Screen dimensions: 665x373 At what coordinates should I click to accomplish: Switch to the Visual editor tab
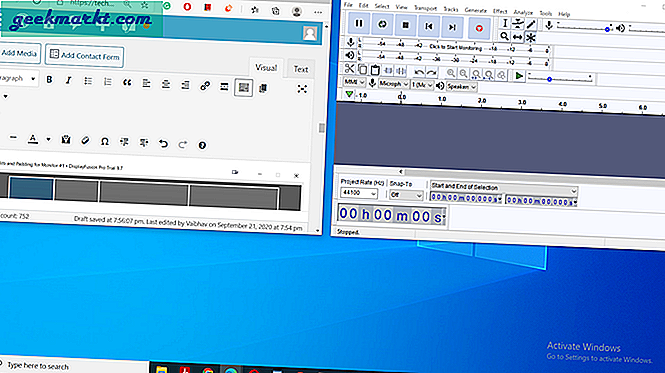point(266,67)
